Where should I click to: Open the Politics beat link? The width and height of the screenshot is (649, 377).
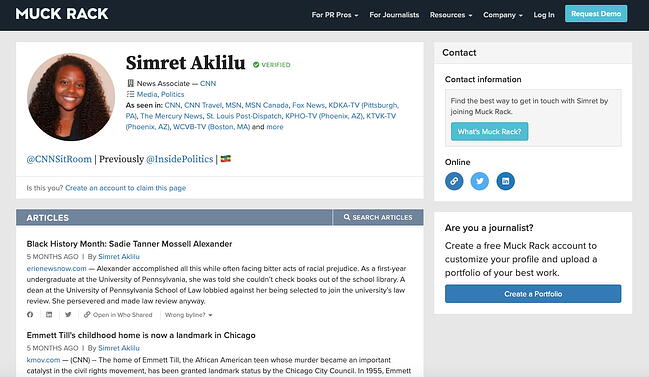pos(173,94)
